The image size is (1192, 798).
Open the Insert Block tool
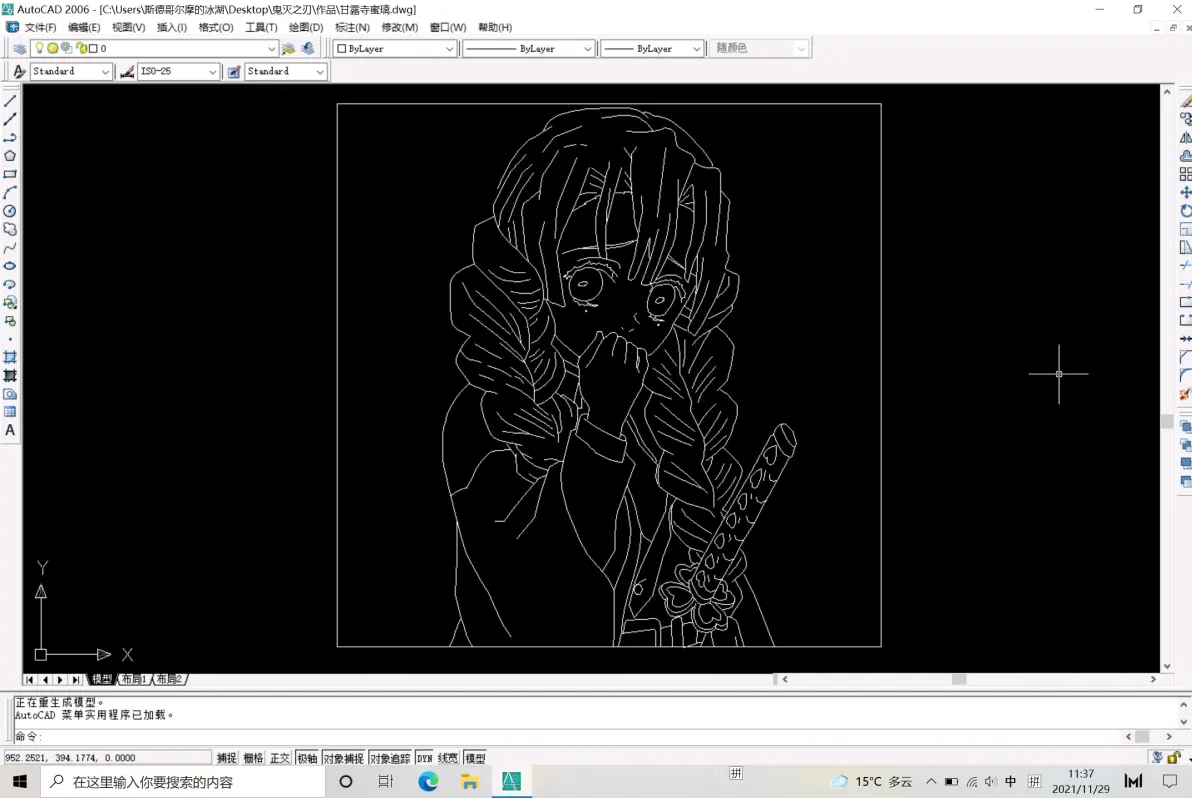click(x=10, y=302)
